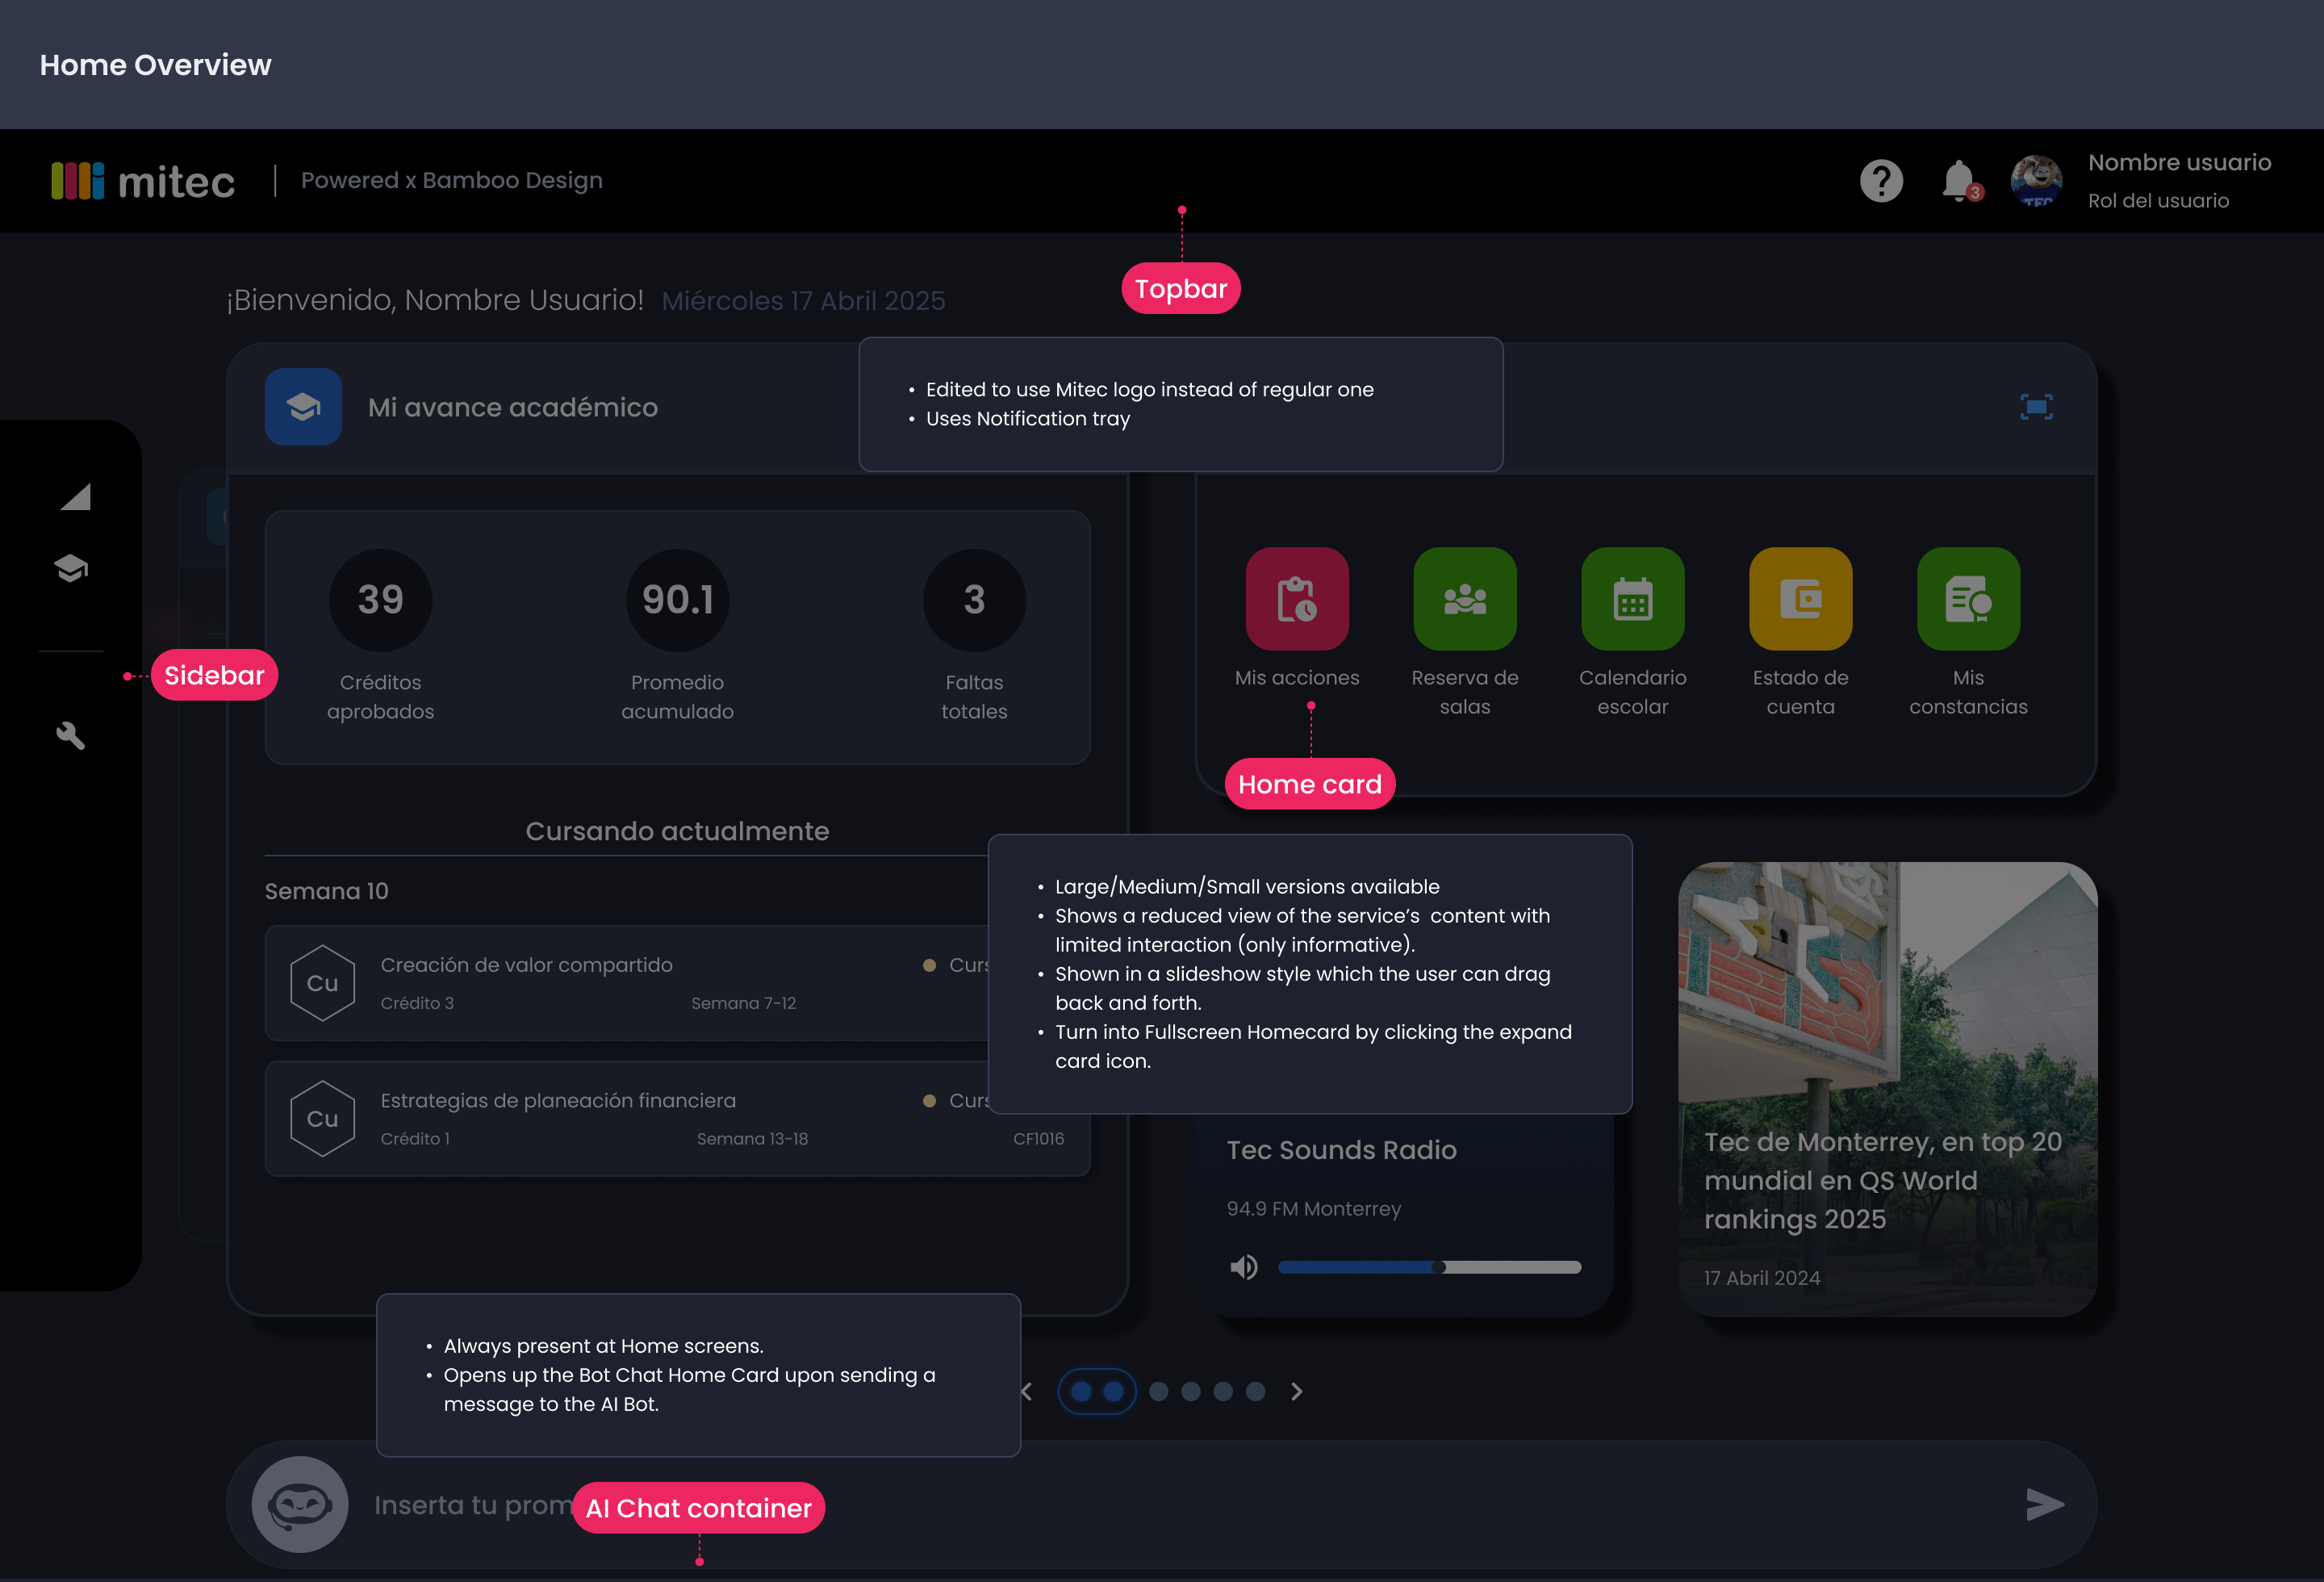The image size is (2324, 1582).
Task: Open Creación de valor compartido course row
Action: (x=677, y=983)
